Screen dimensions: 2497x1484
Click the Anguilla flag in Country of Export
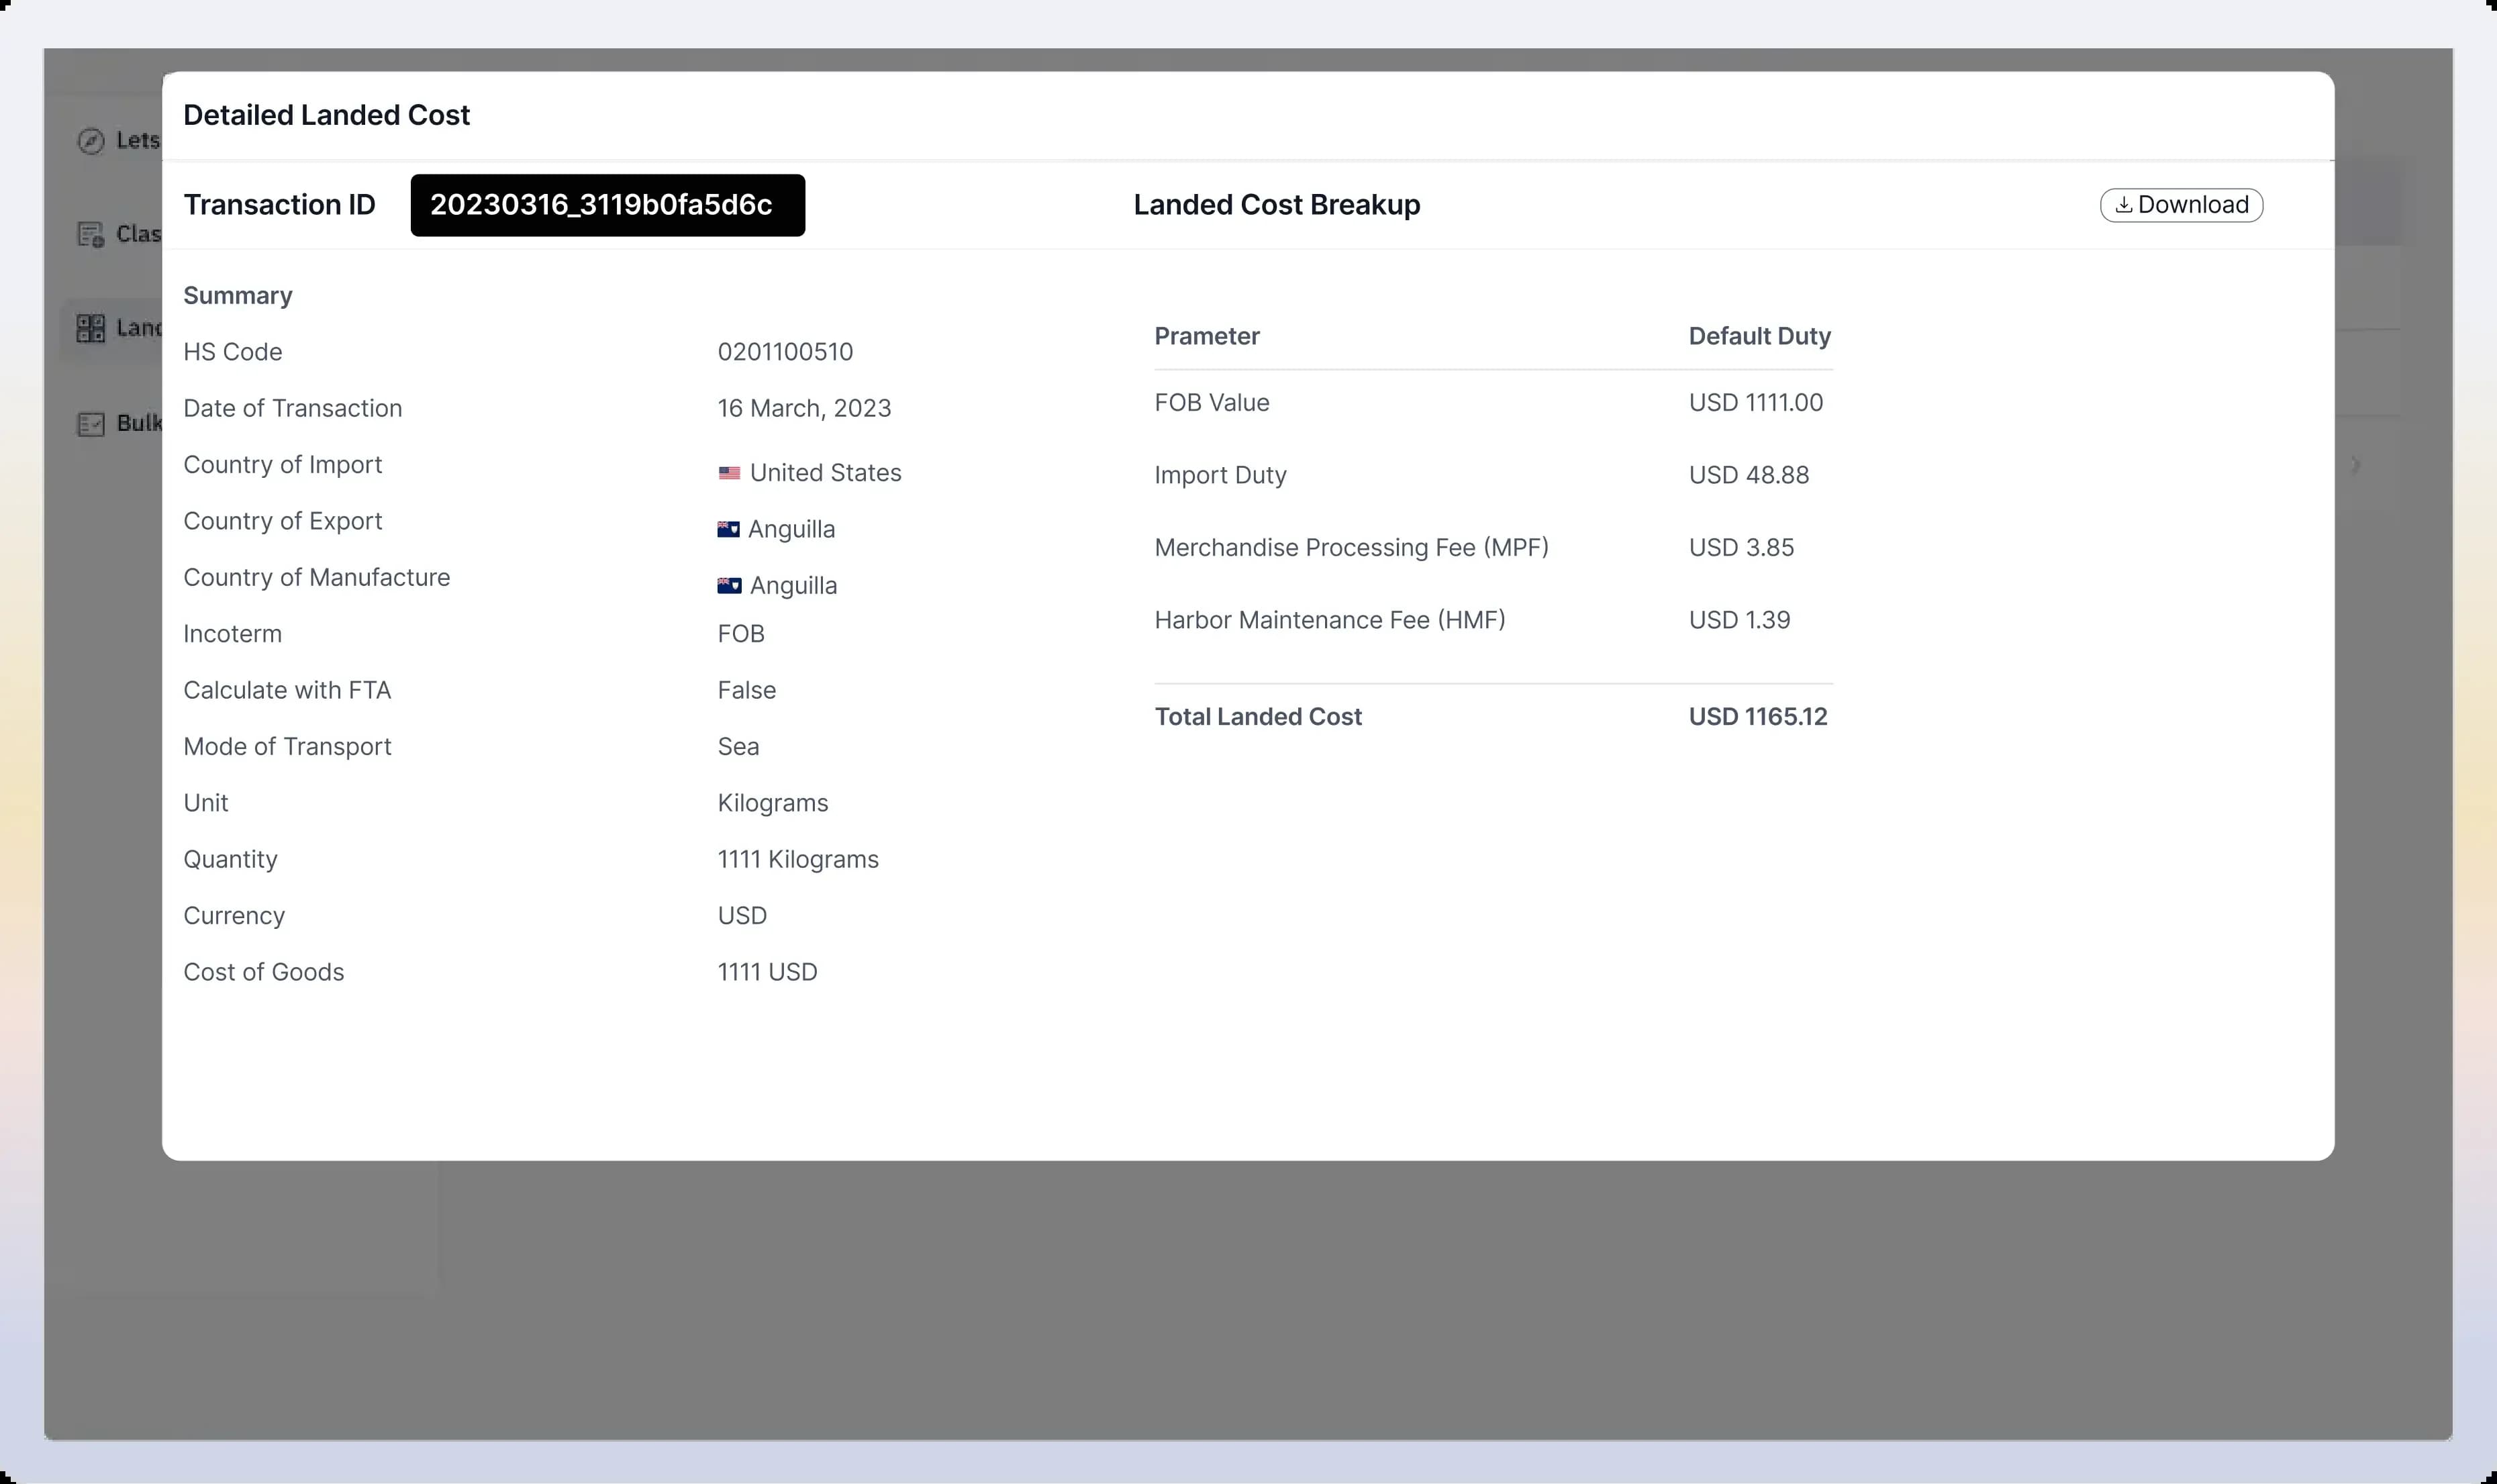click(728, 529)
